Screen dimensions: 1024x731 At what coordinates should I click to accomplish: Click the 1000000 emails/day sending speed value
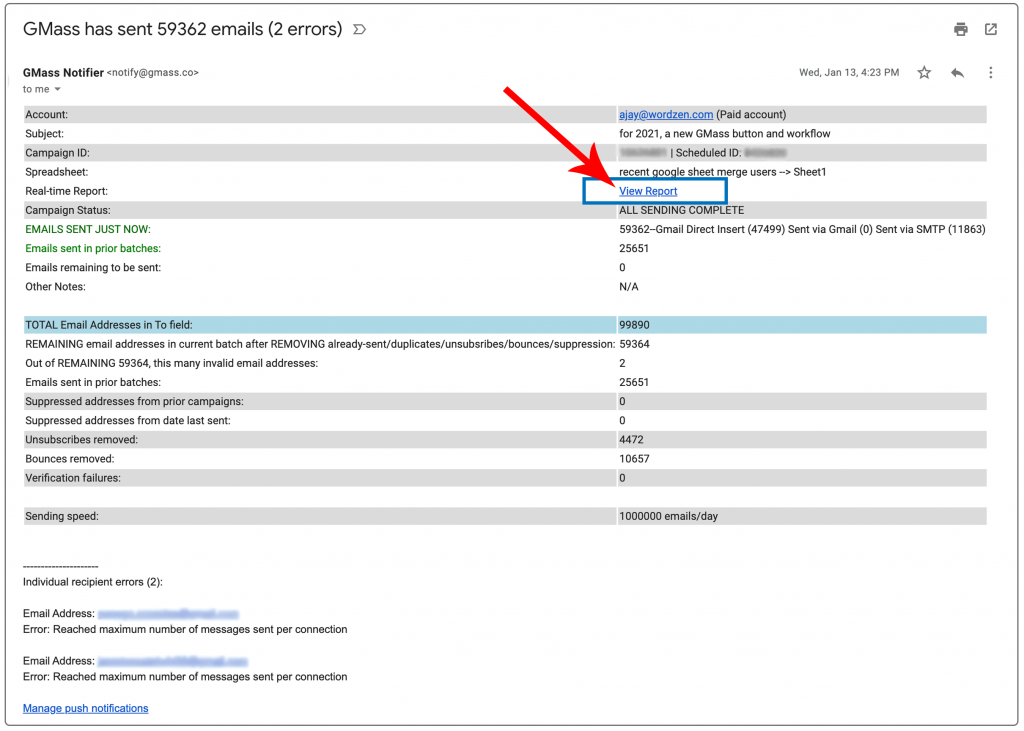[668, 517]
